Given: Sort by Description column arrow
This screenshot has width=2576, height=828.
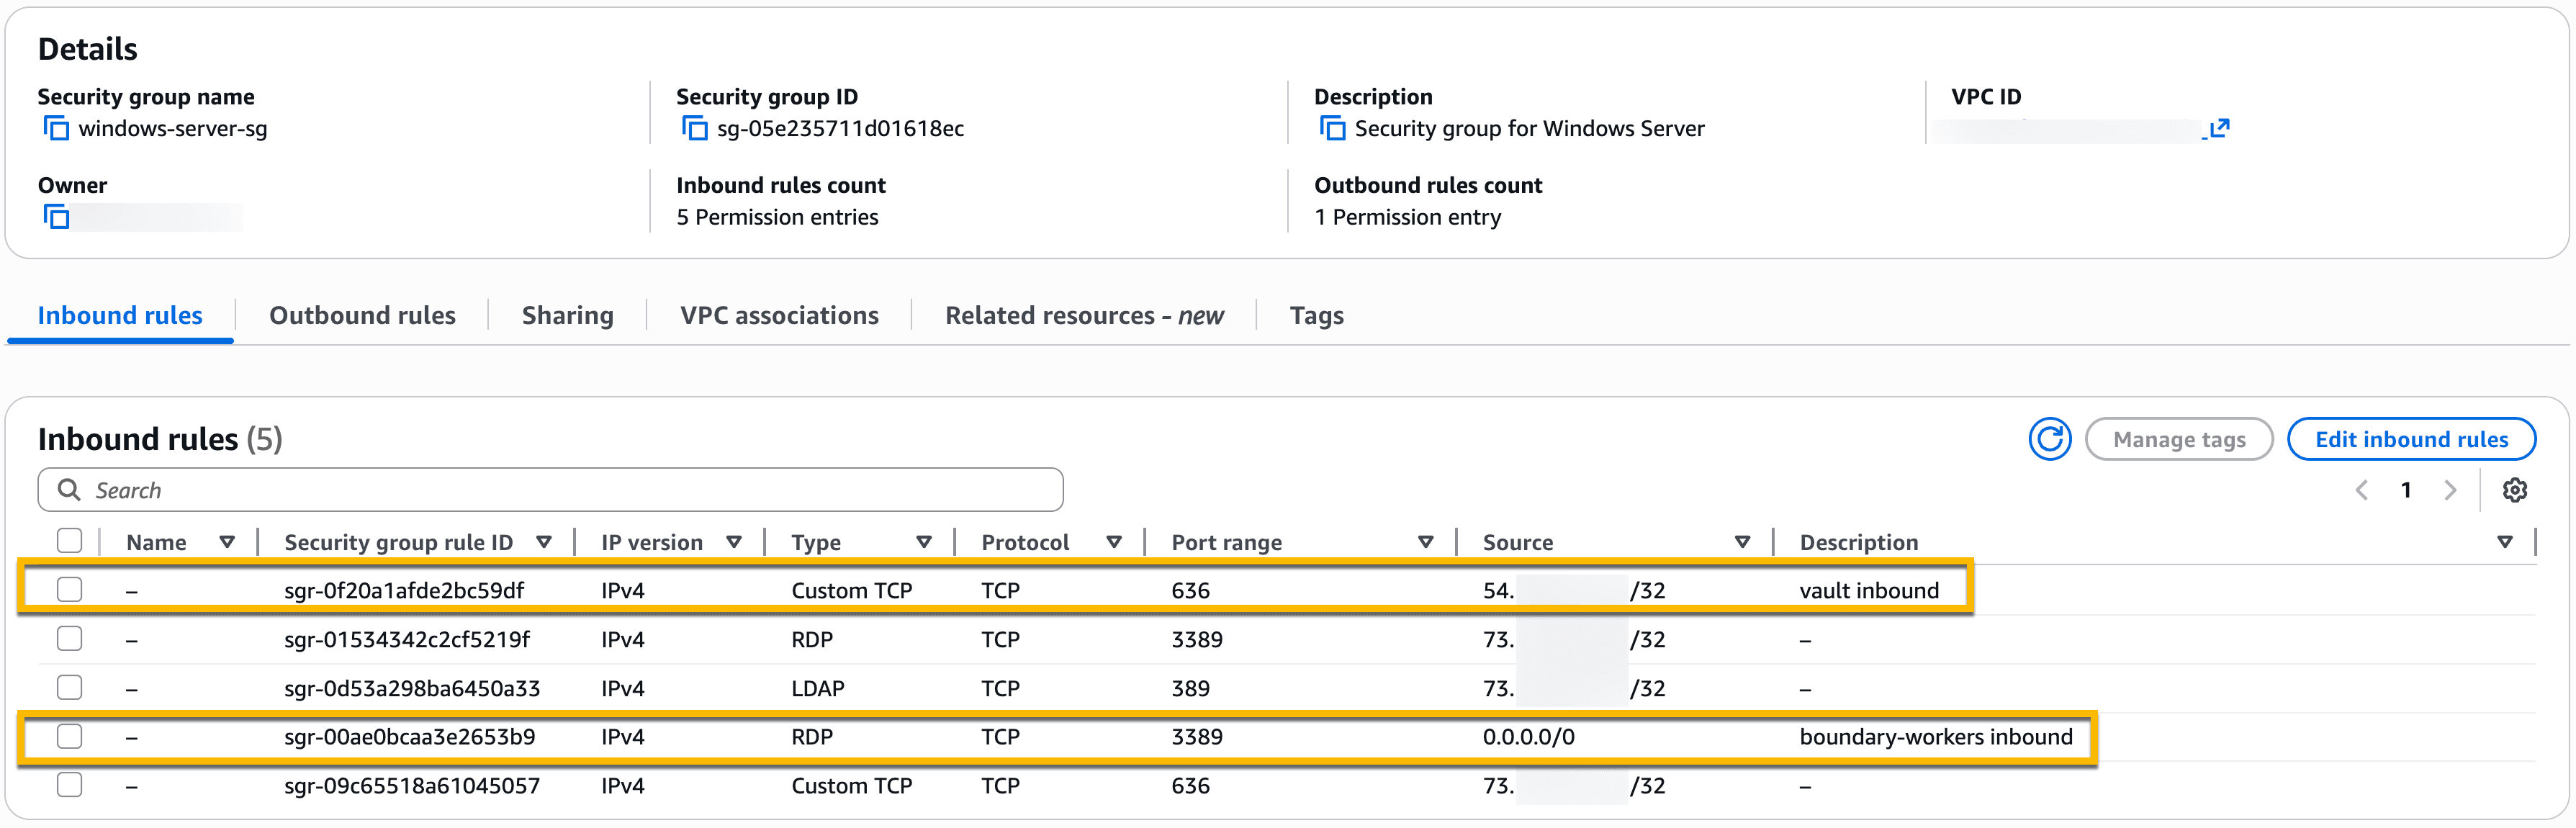Looking at the screenshot, I should point(2505,542).
